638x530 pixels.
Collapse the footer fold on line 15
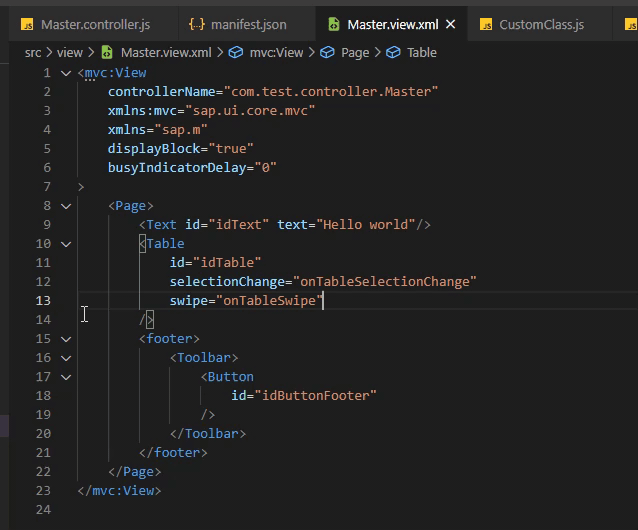coord(66,339)
